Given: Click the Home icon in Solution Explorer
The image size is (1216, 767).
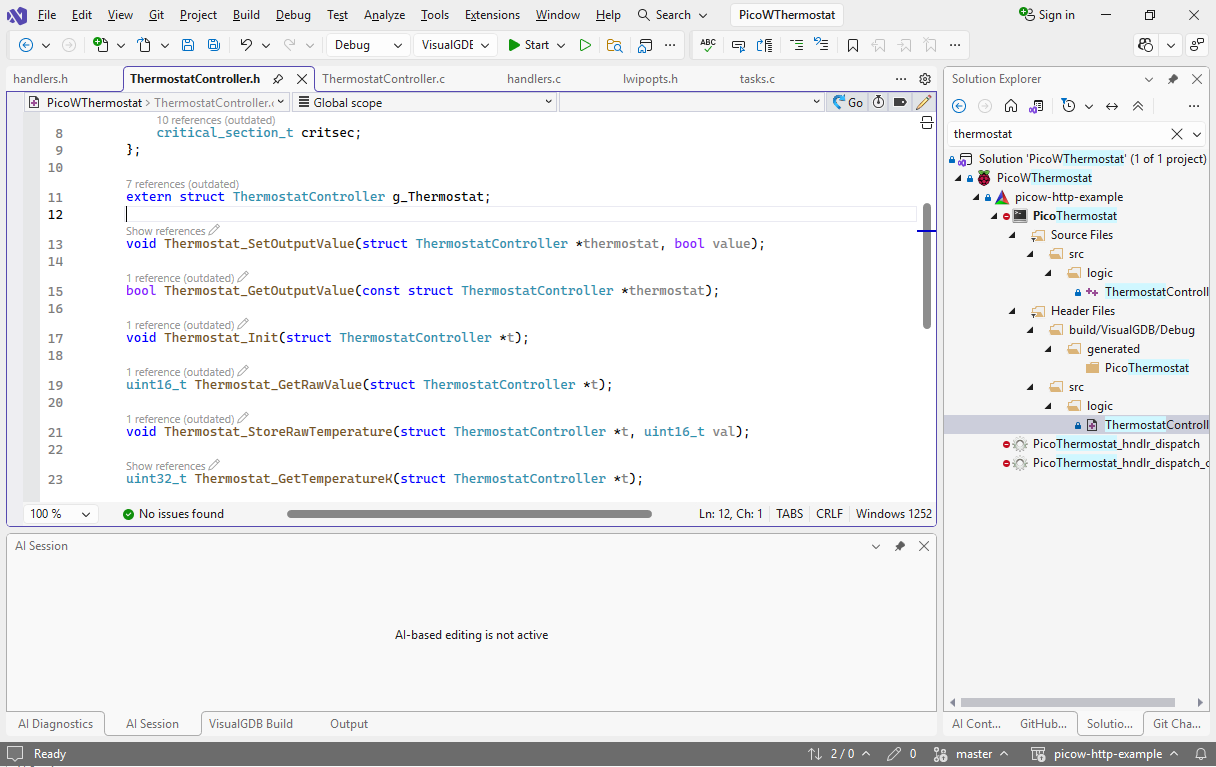Looking at the screenshot, I should coord(1011,106).
